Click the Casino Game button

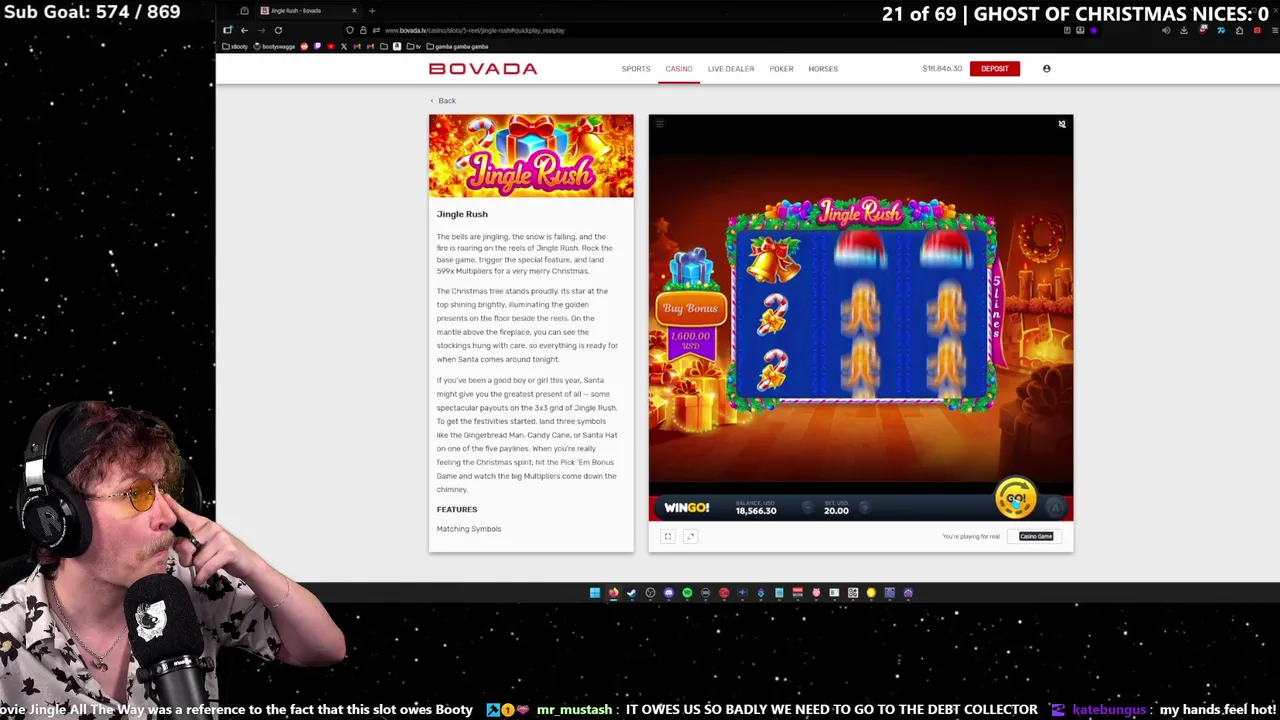(x=1036, y=536)
